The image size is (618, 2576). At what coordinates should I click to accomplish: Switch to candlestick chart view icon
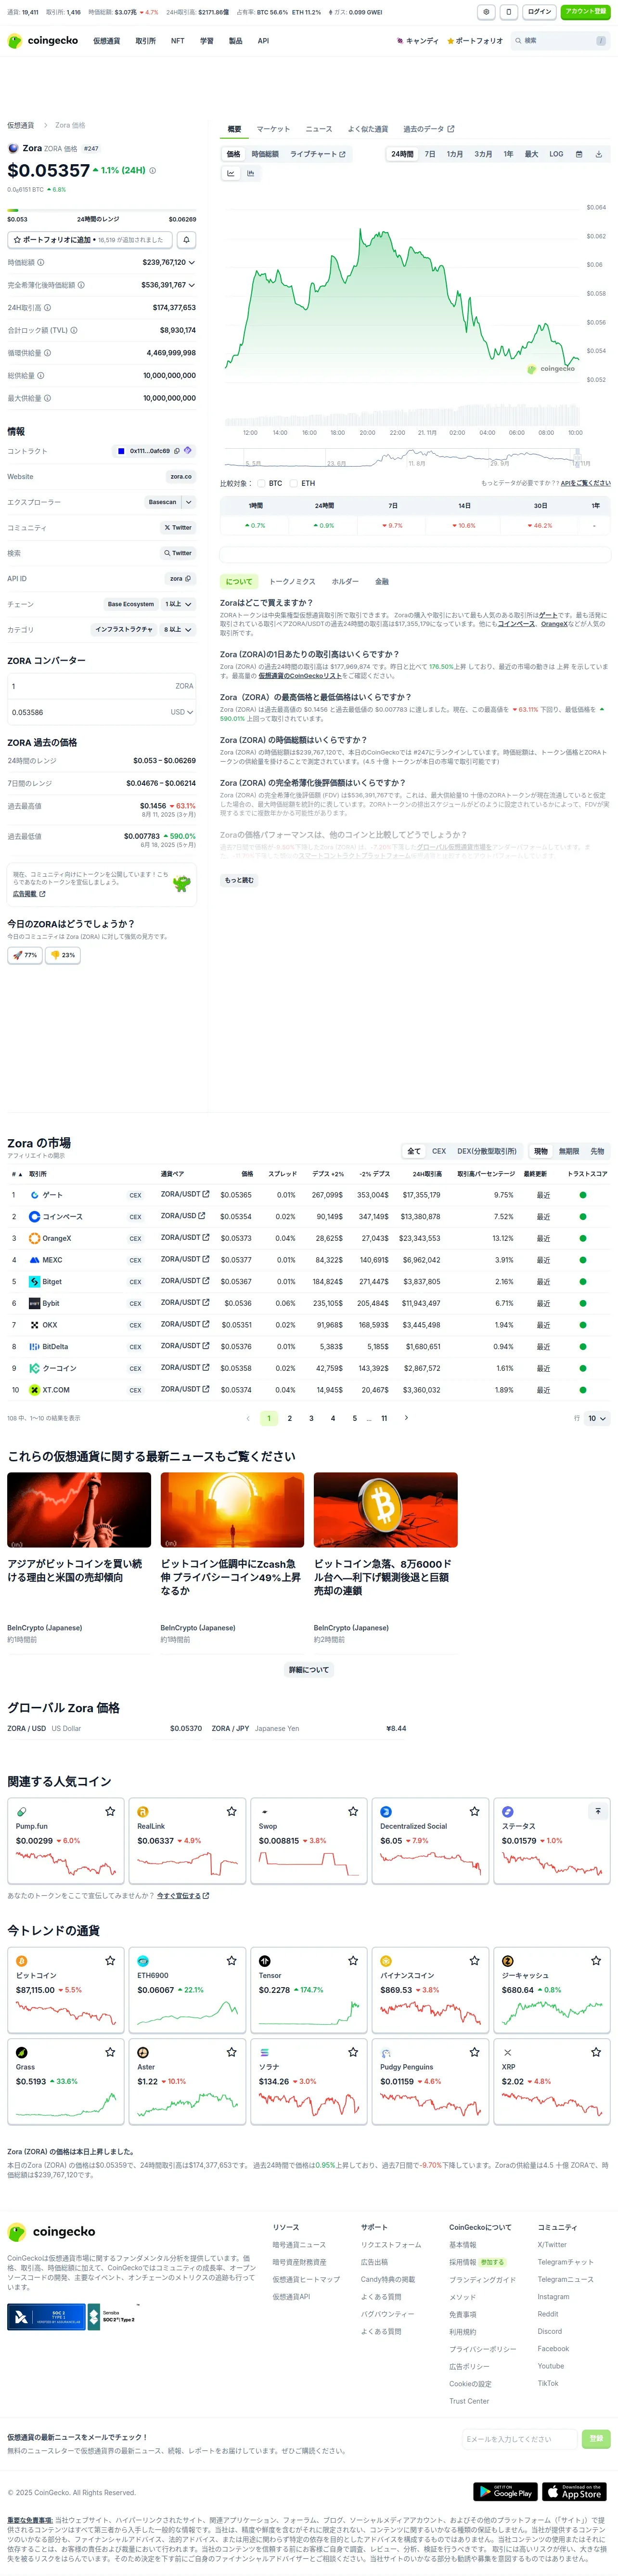click(250, 173)
